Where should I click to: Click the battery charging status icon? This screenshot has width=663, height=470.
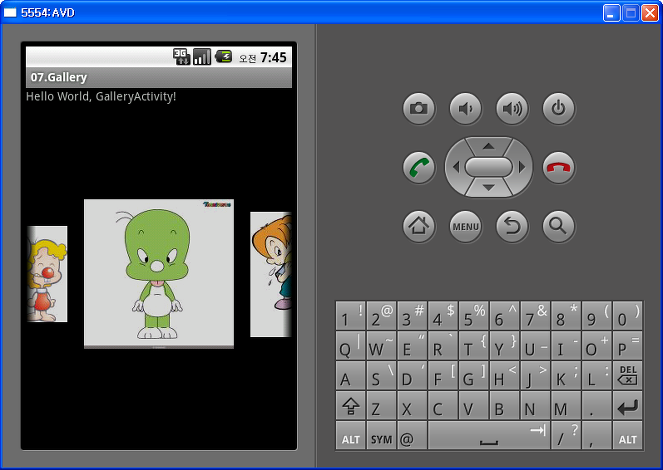click(x=223, y=56)
